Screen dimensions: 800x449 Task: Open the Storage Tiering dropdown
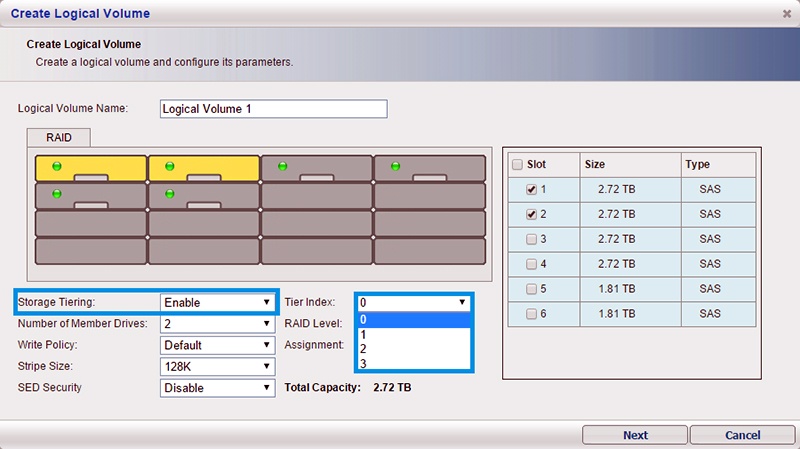pos(217,303)
